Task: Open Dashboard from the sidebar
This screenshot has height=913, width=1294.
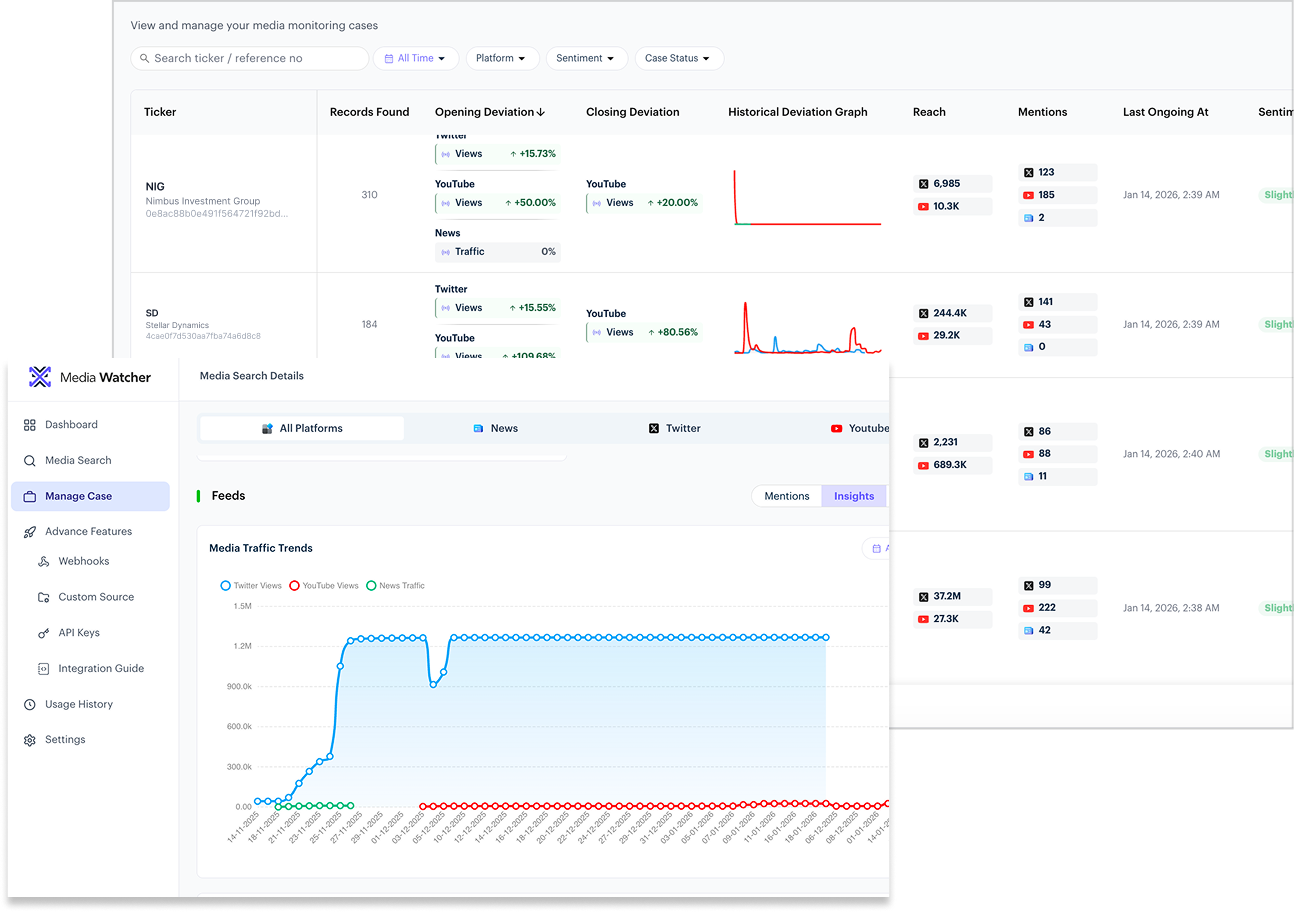Action: (71, 425)
